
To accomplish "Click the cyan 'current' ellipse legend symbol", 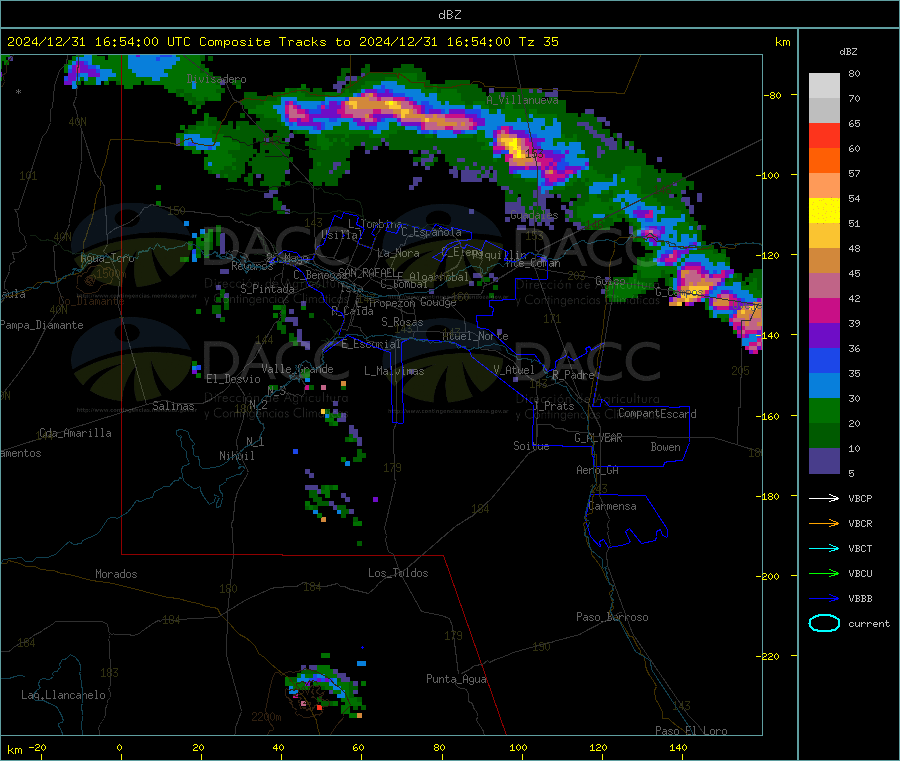I will (824, 623).
